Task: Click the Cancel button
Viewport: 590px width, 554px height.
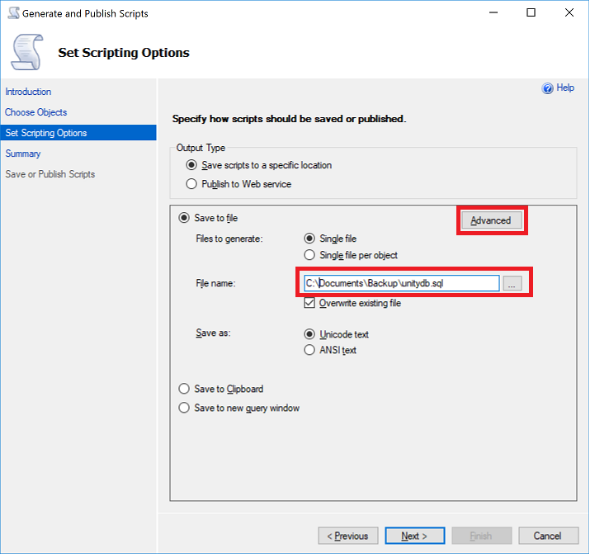Action: [548, 536]
